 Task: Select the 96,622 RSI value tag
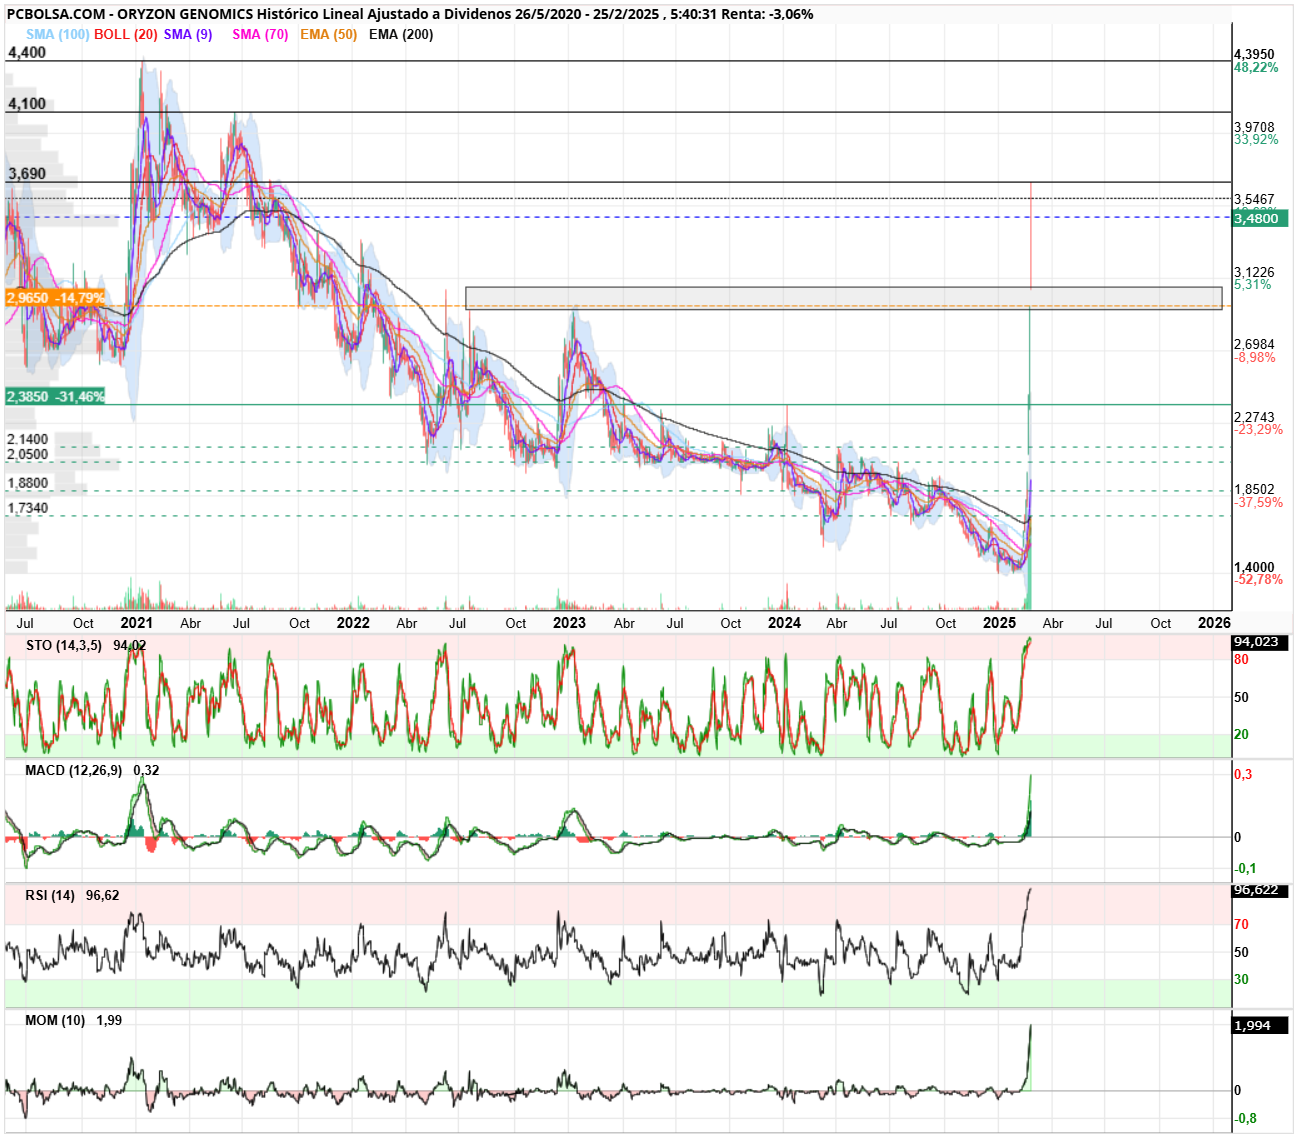pos(1260,890)
